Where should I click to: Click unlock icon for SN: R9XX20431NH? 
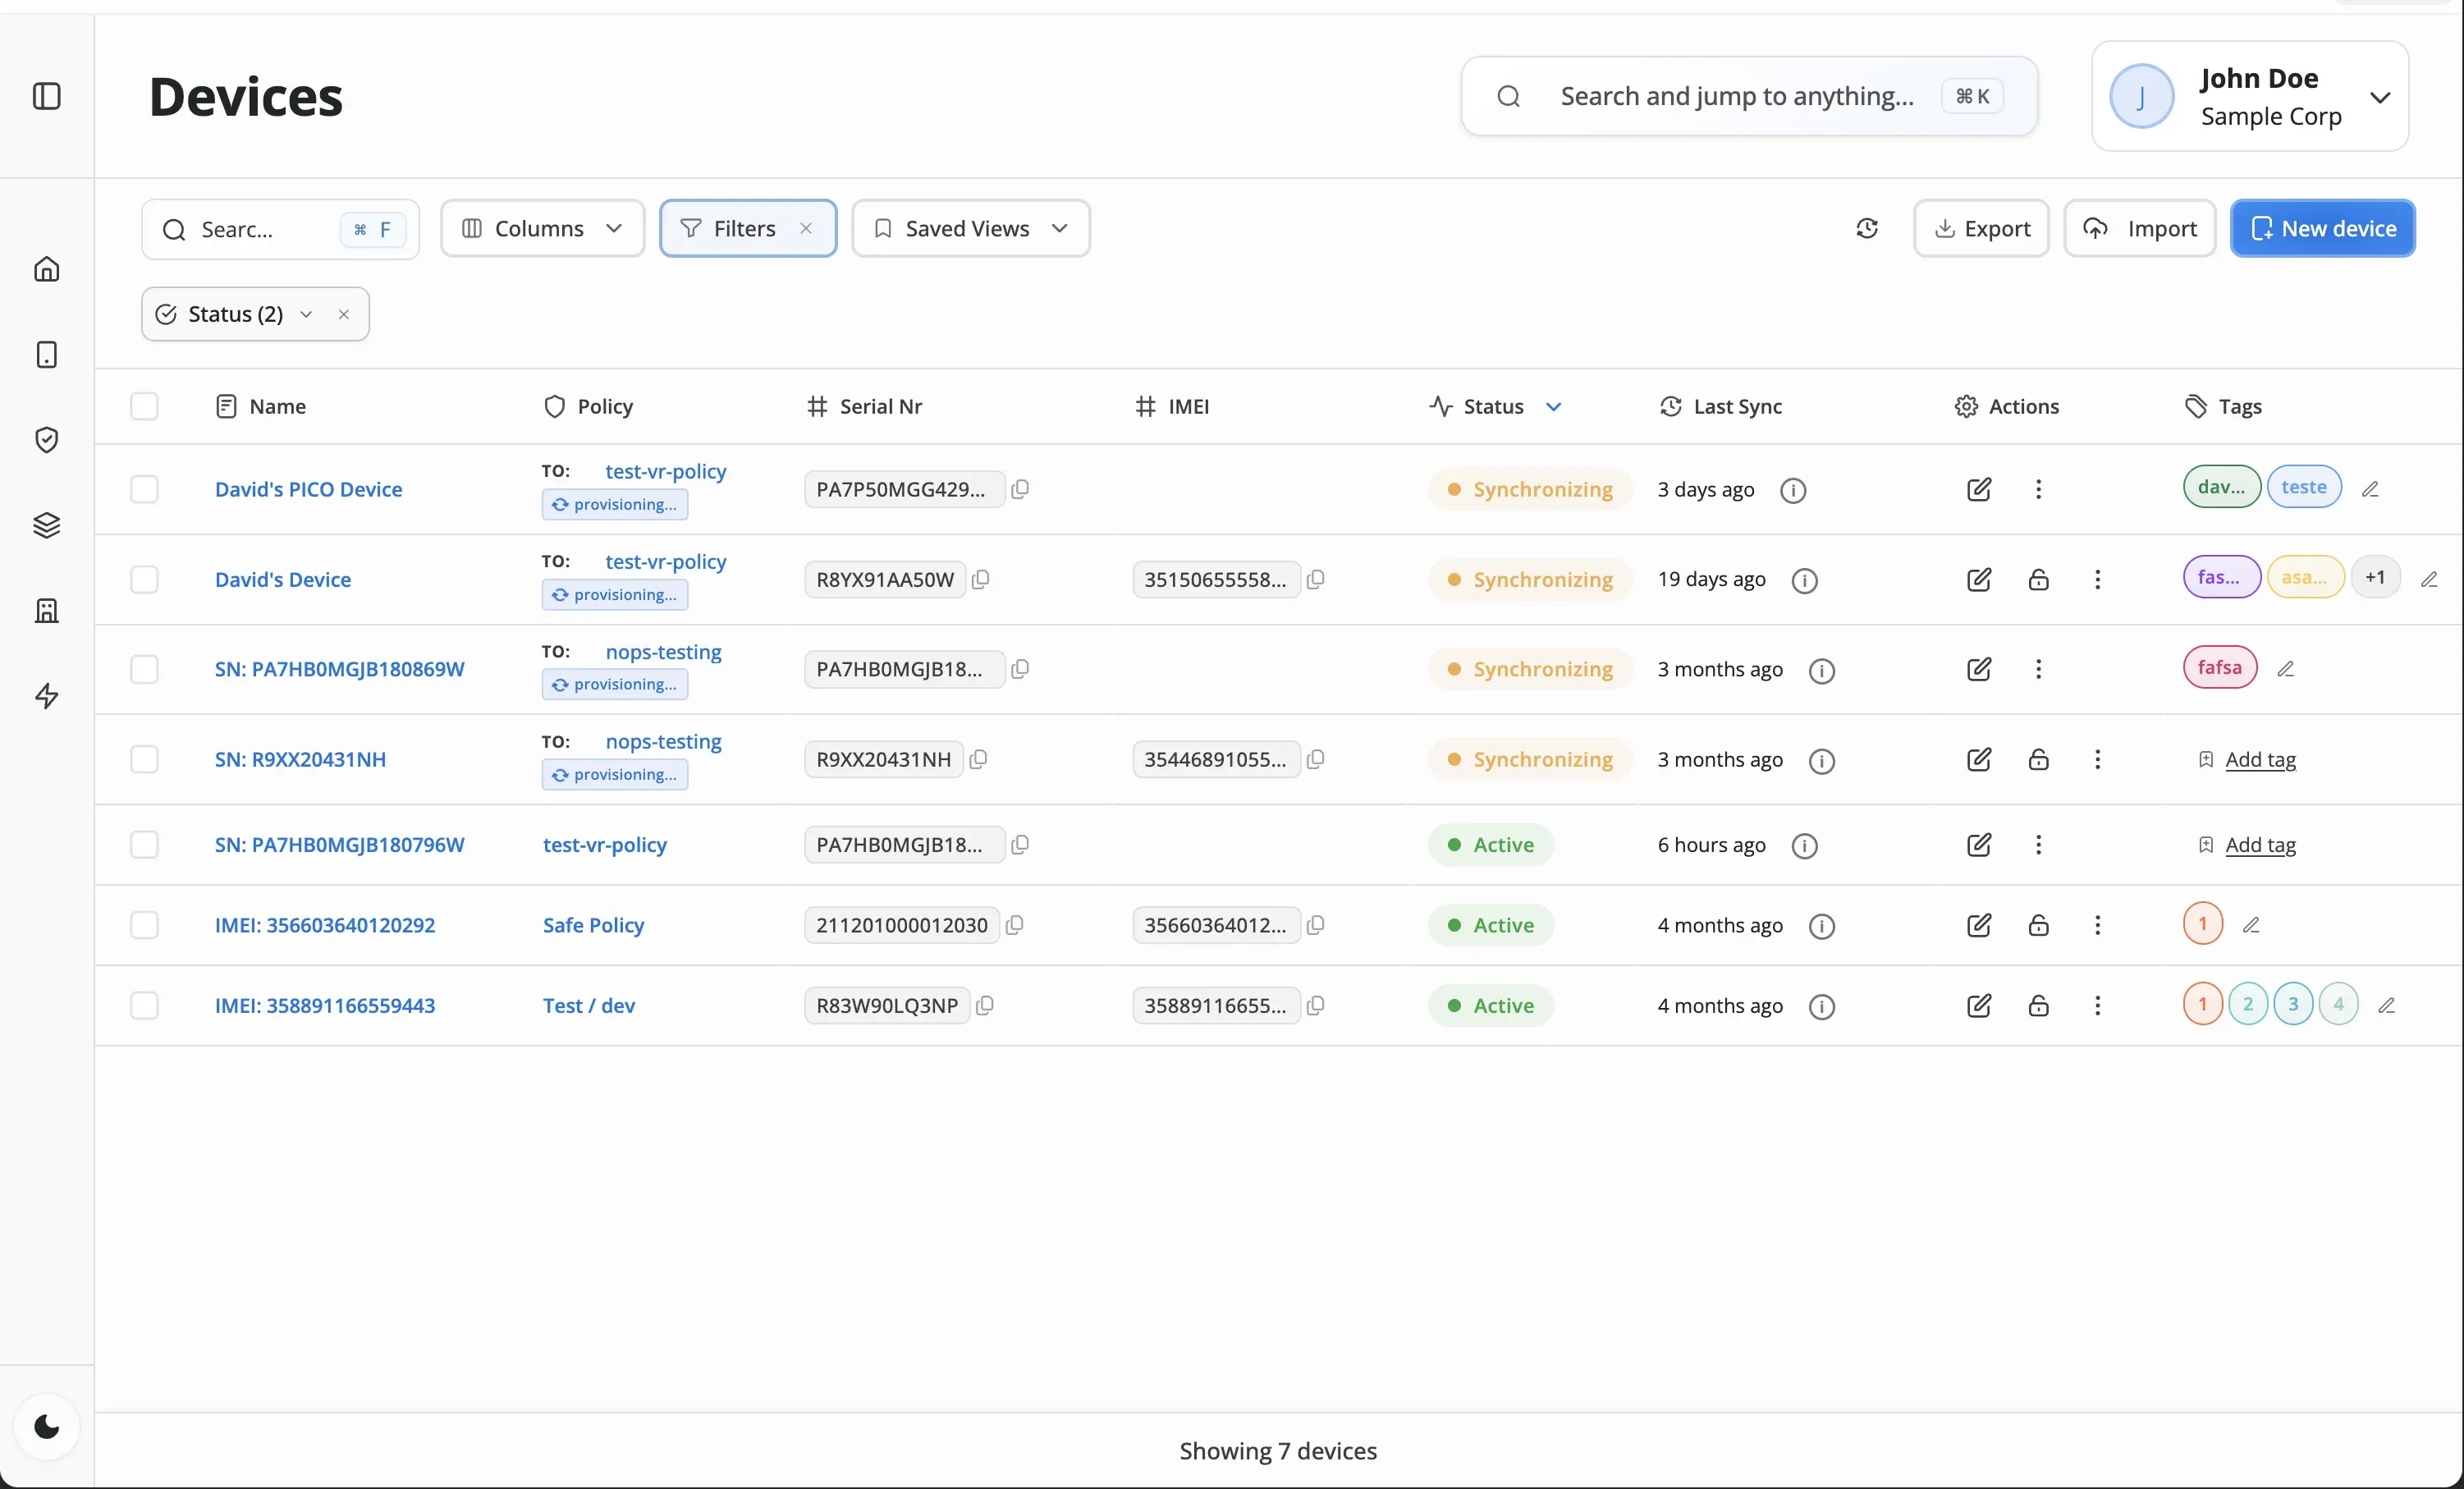[2038, 760]
